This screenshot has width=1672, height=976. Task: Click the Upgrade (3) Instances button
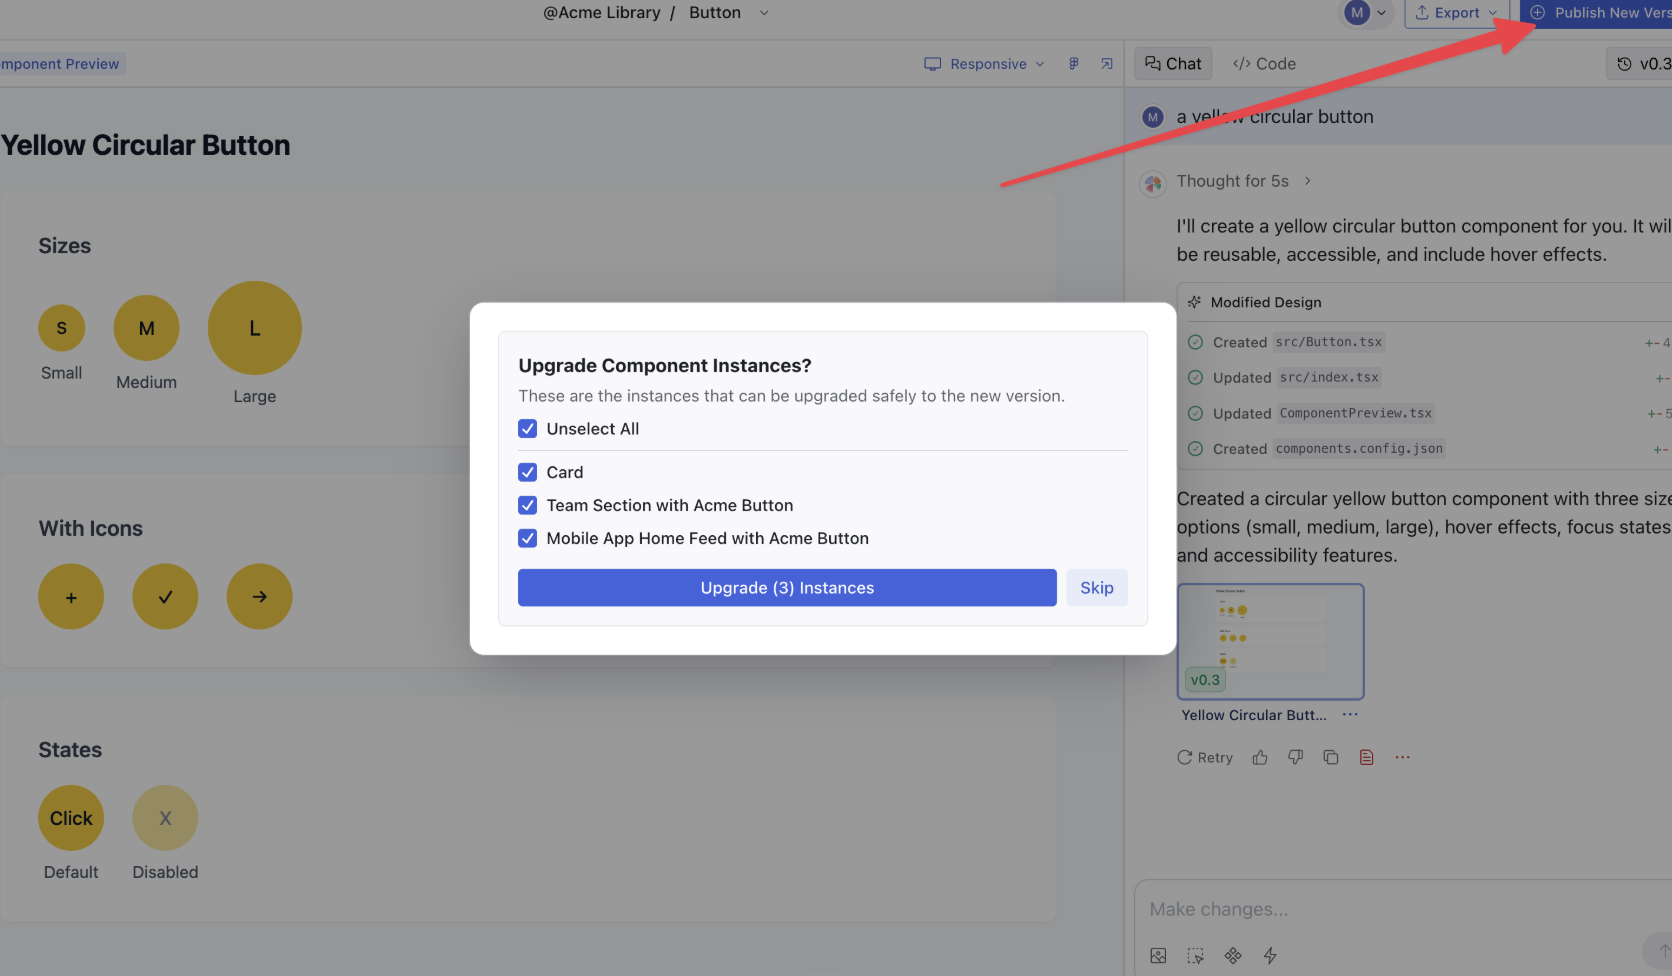(787, 588)
